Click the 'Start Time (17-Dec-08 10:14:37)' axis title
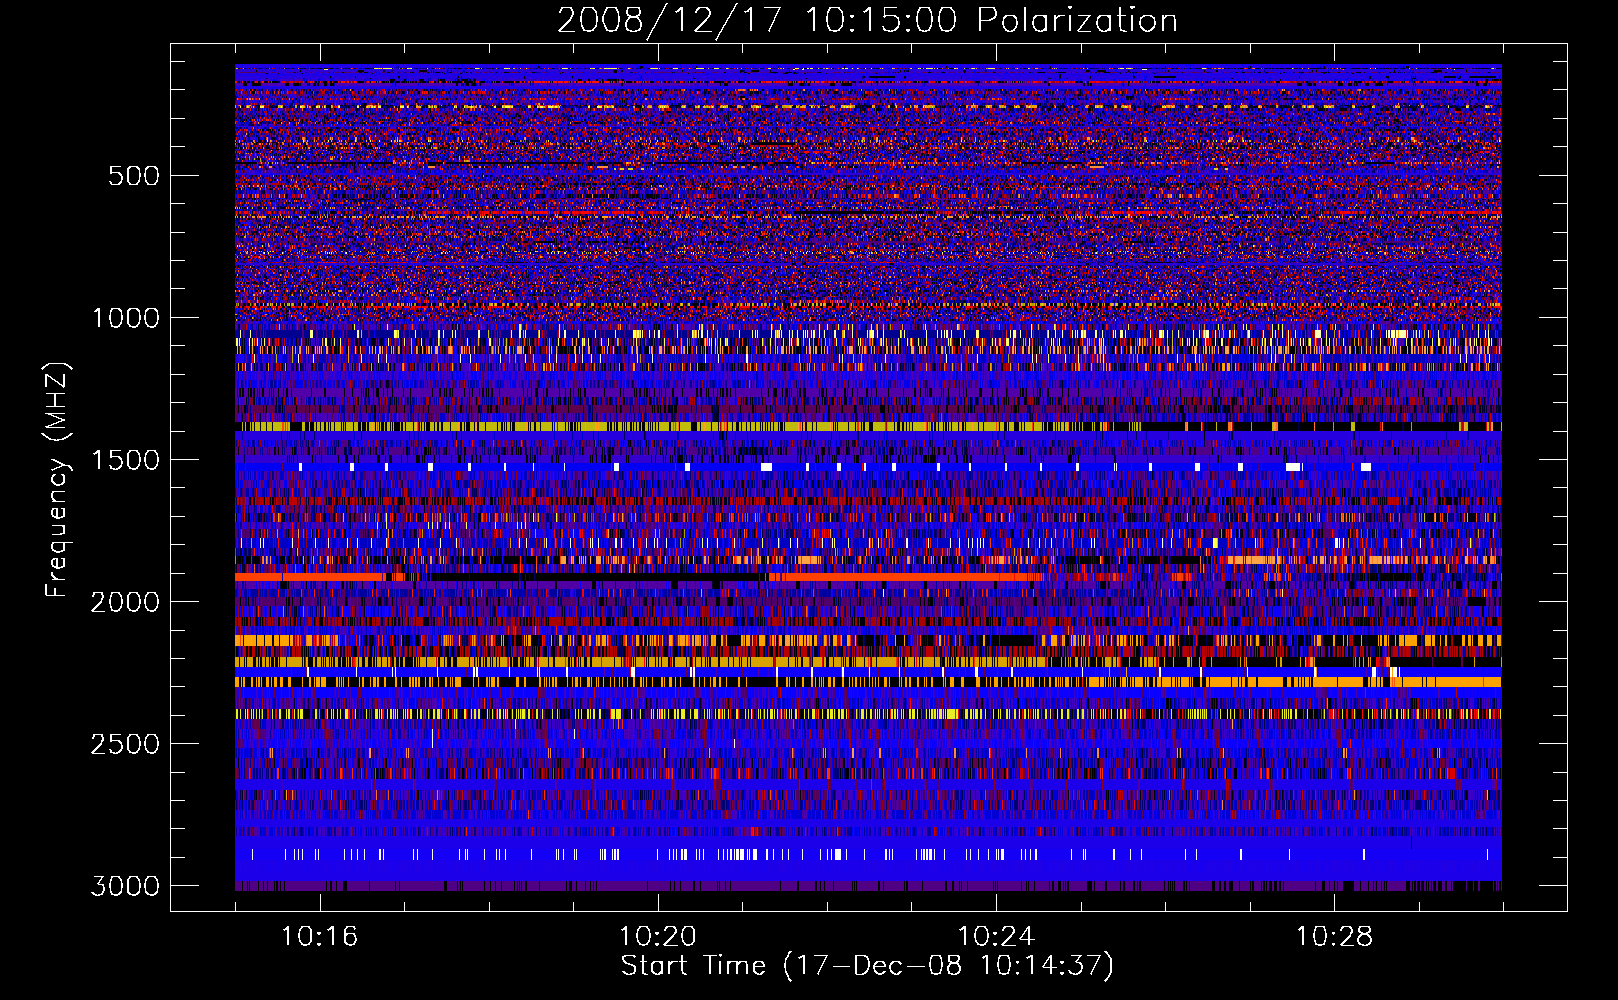The height and width of the screenshot is (1000, 1618). 867,966
